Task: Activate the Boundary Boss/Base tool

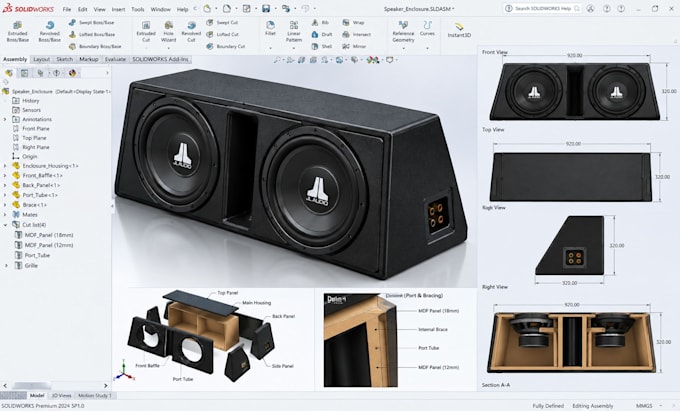Action: pyautogui.click(x=95, y=46)
